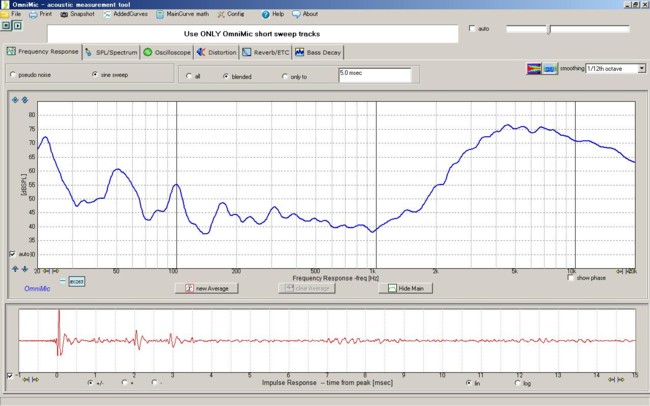Open the Config menu
Screen dimensions: 650x406
coord(230,14)
